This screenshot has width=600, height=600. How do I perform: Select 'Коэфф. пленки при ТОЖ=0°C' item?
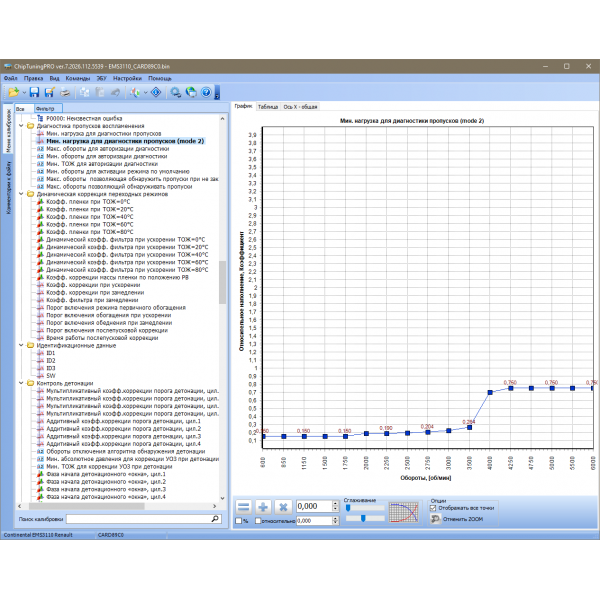[x=88, y=201]
